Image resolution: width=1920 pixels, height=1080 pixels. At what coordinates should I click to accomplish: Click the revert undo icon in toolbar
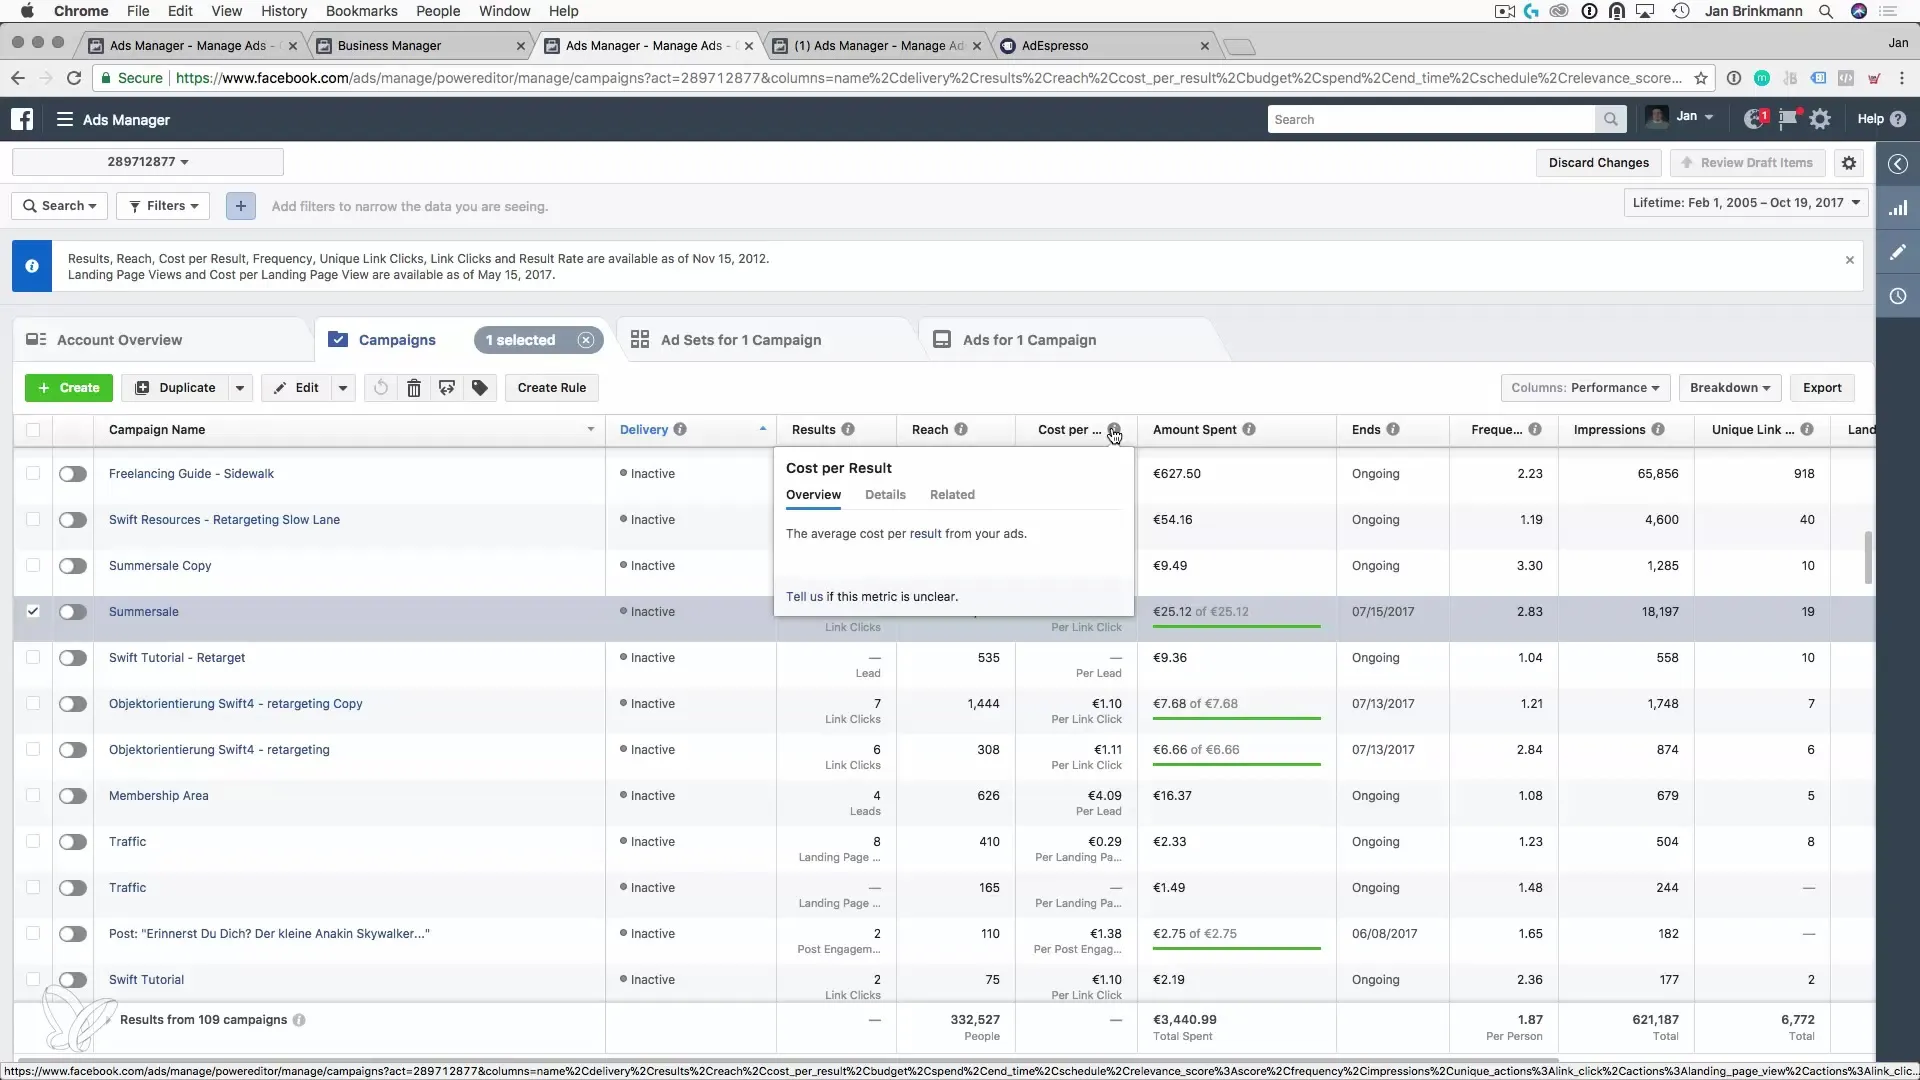[381, 388]
